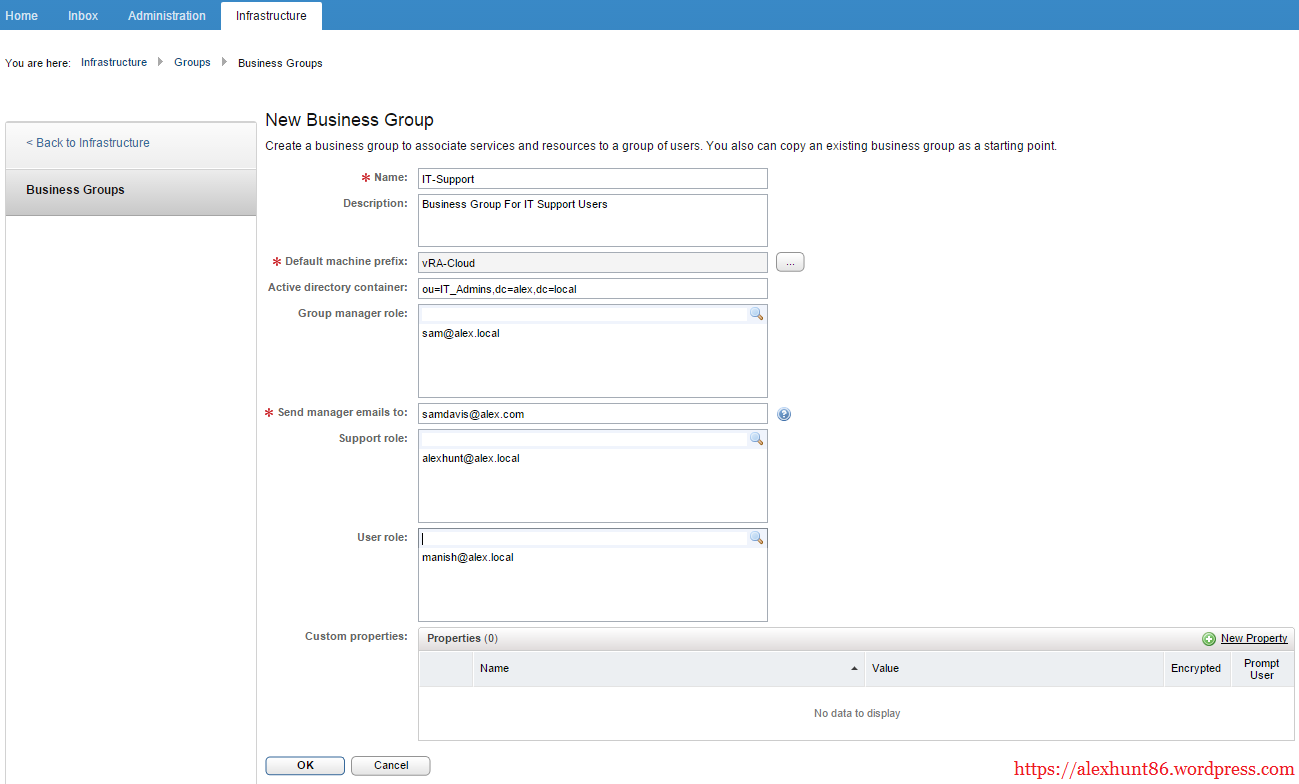Viewport: 1299px width, 784px height.
Task: Click the Group manager role search icon
Action: (756, 314)
